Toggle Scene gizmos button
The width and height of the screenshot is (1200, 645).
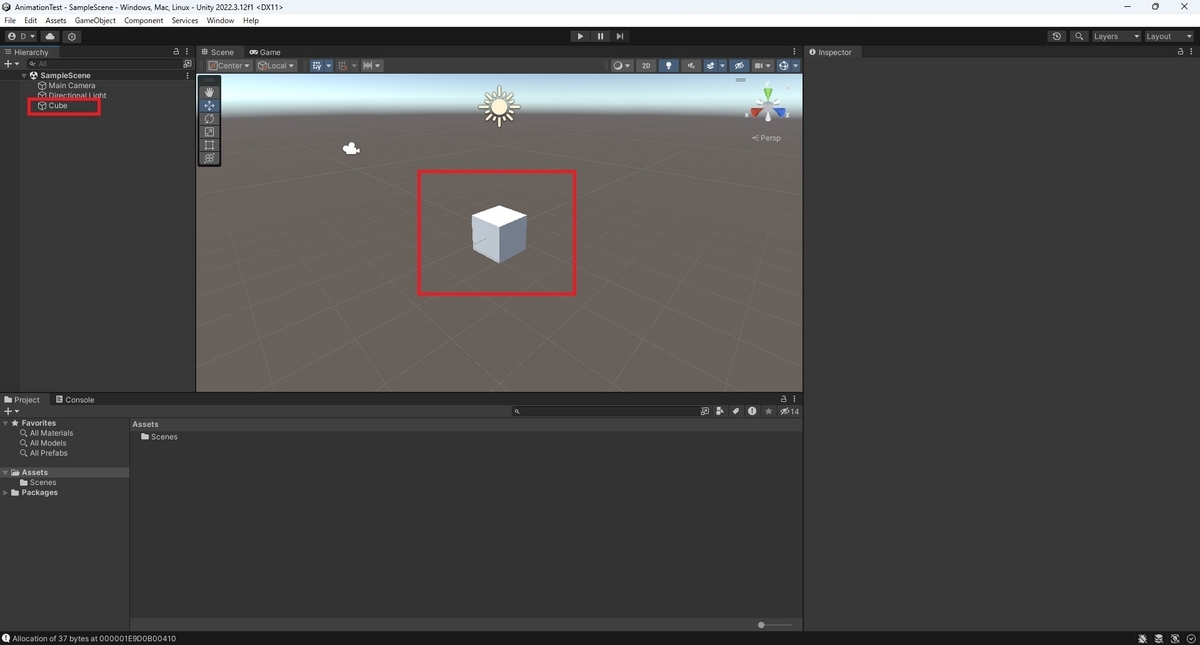pos(784,65)
